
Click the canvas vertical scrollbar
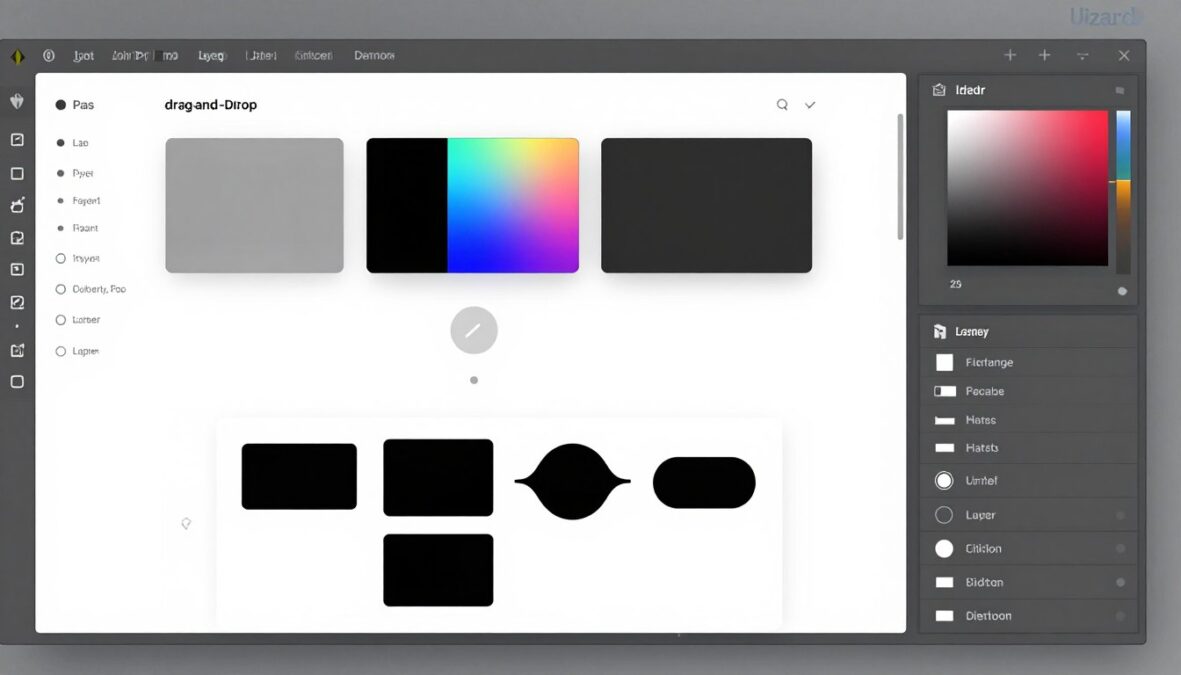click(900, 177)
